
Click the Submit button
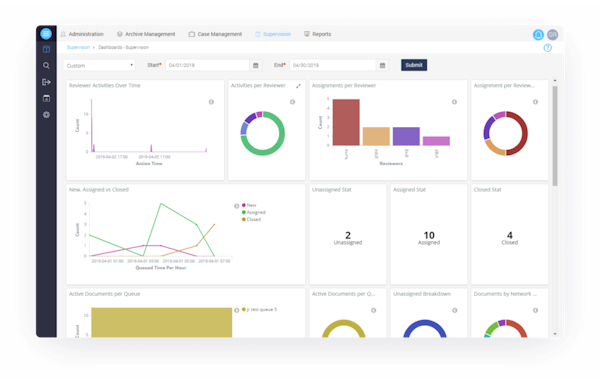[414, 65]
